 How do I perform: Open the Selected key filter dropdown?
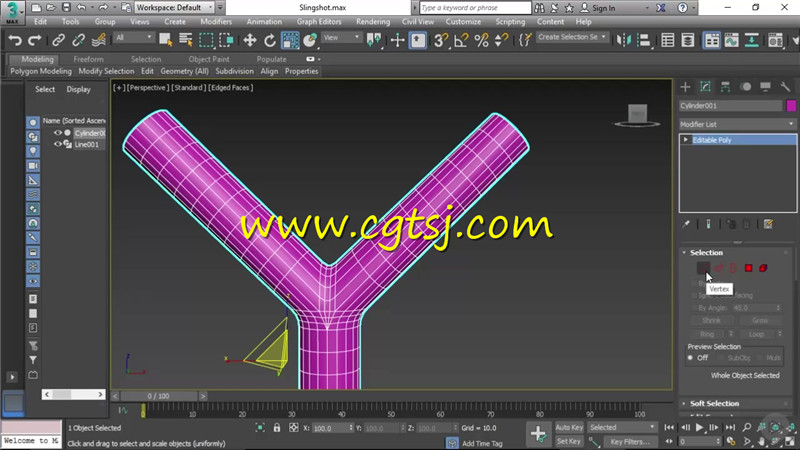coord(622,427)
